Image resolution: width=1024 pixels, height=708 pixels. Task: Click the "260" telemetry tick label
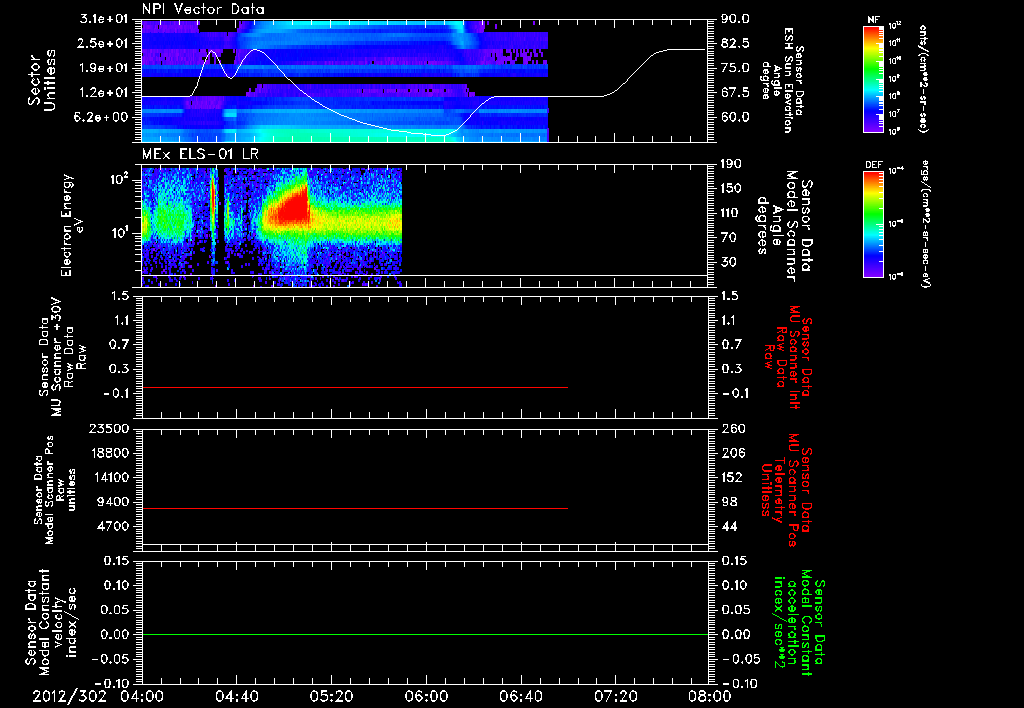pos(731,429)
